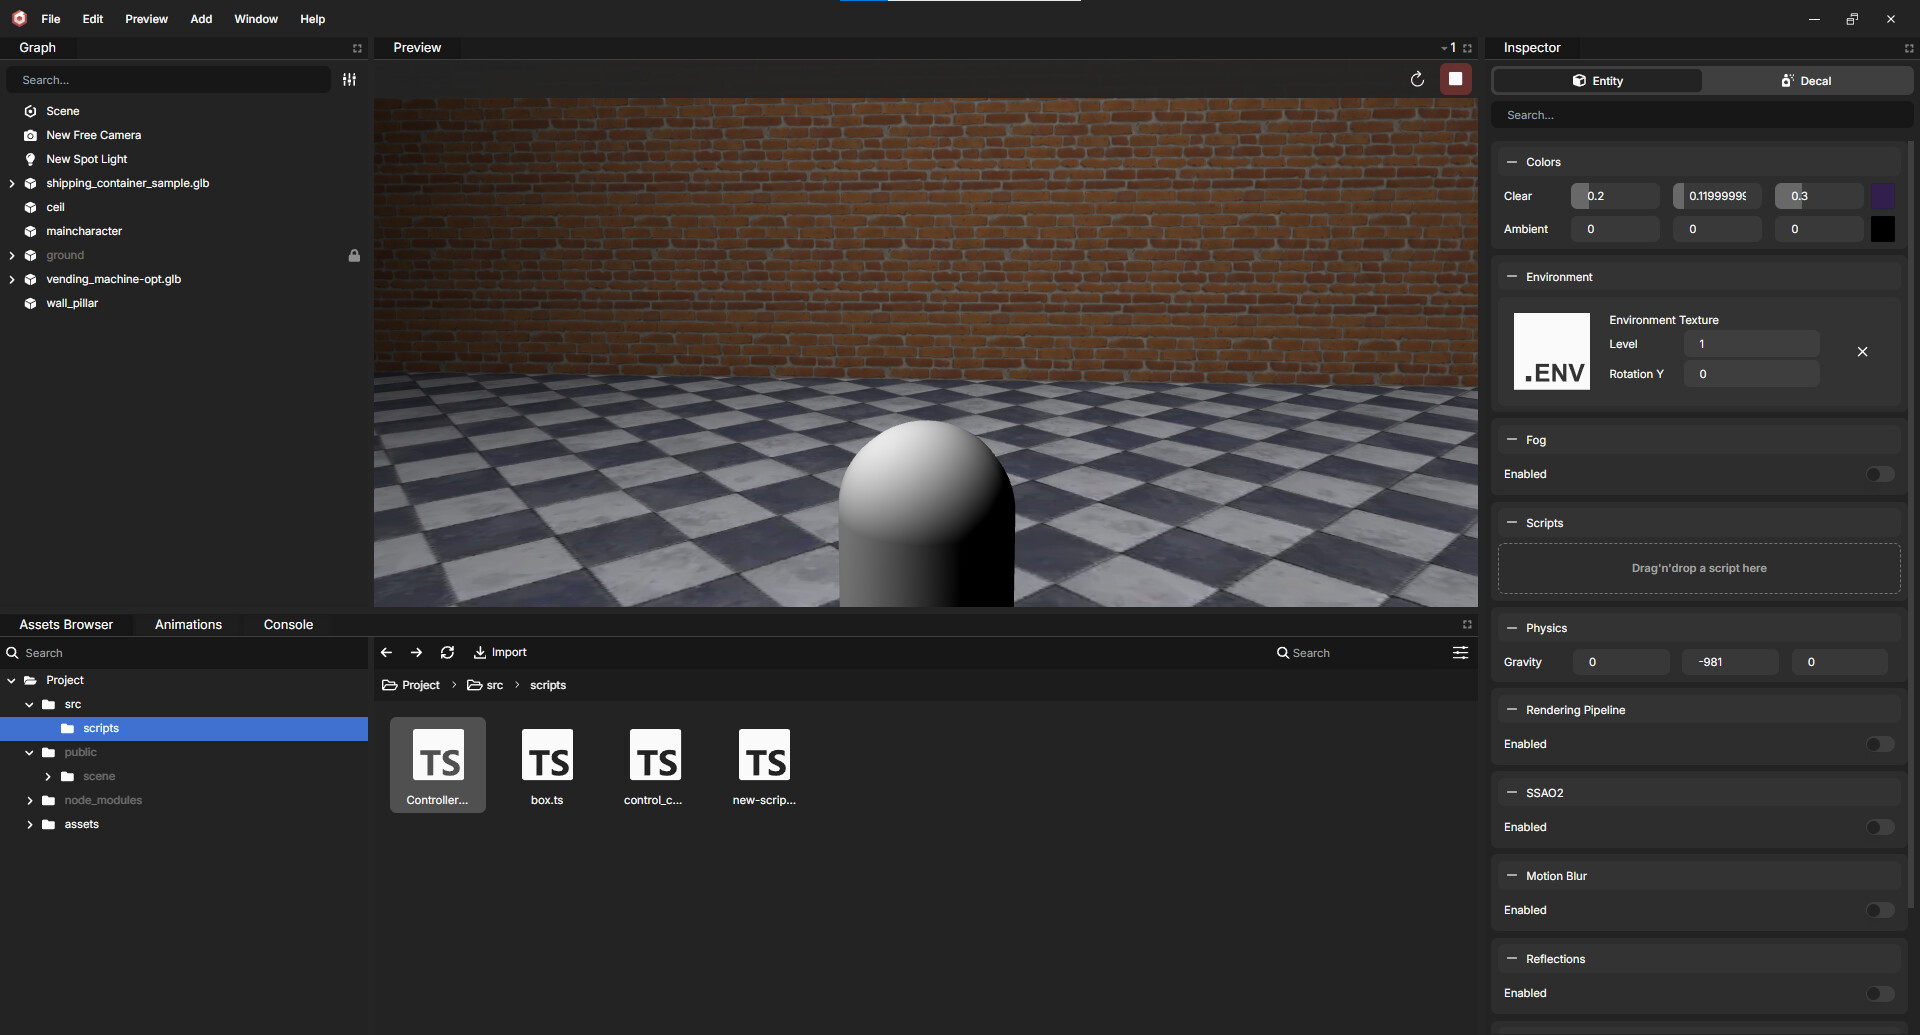Screen dimensions: 1920x1035
Task: Click the lock icon on the ground node
Action: [354, 255]
